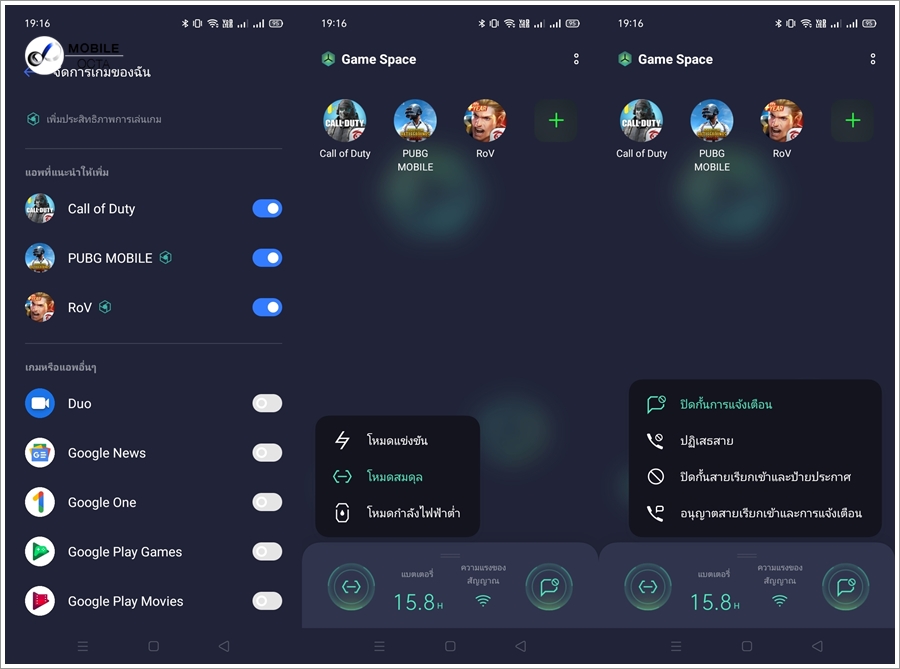
Task: Tap Game Space logo in middle screen
Action: 328,59
